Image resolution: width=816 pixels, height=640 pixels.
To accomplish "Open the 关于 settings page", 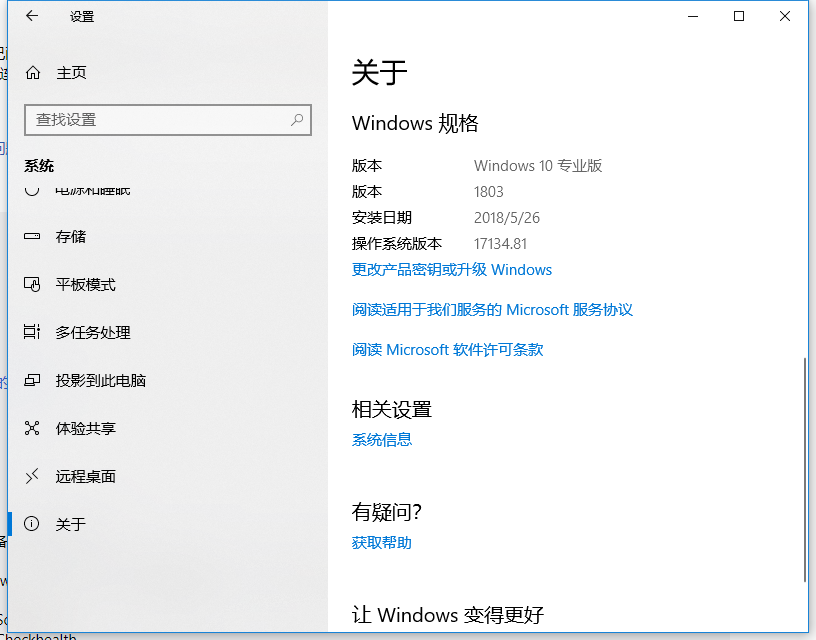I will [71, 524].
